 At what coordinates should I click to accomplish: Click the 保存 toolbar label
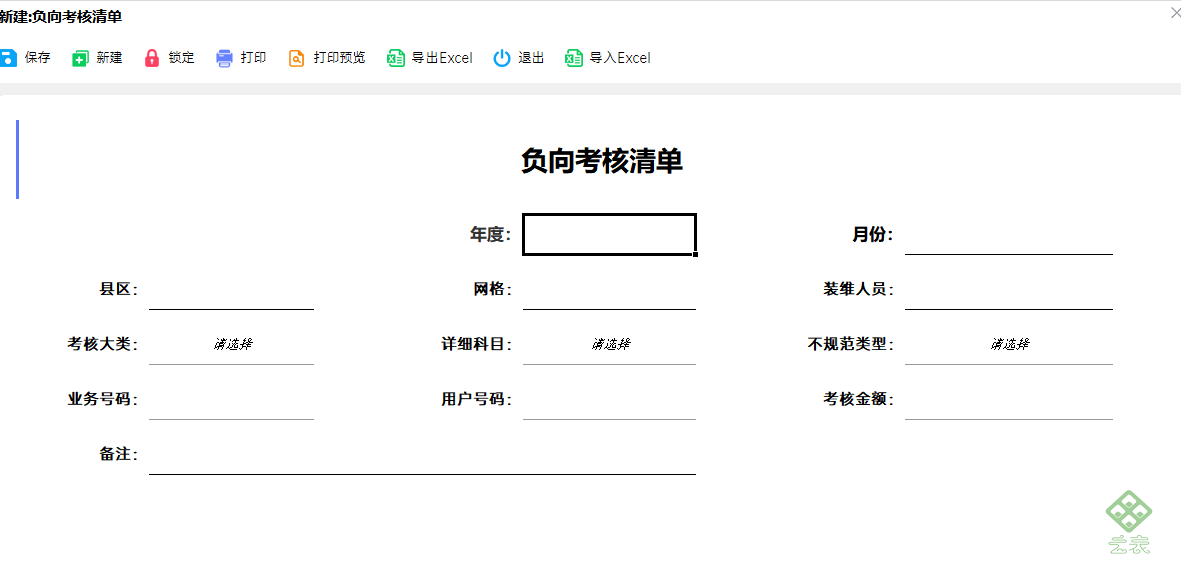click(38, 58)
